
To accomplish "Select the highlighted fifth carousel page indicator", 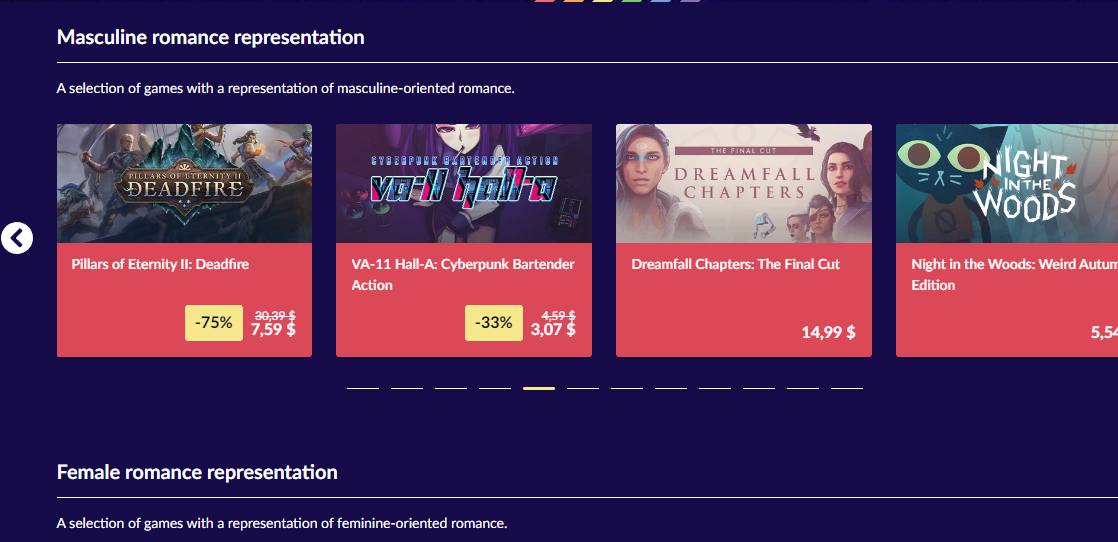I will pos(539,388).
